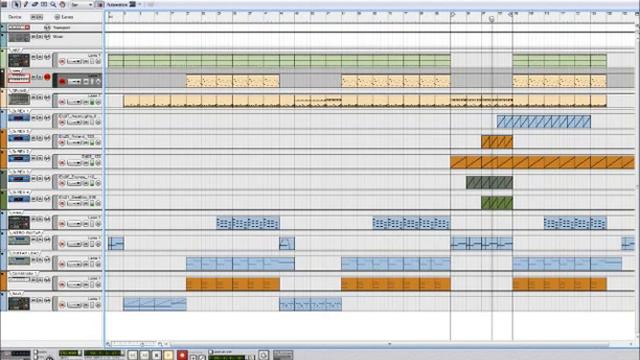Click the horizontal scrollbar below arrangement

(389, 344)
